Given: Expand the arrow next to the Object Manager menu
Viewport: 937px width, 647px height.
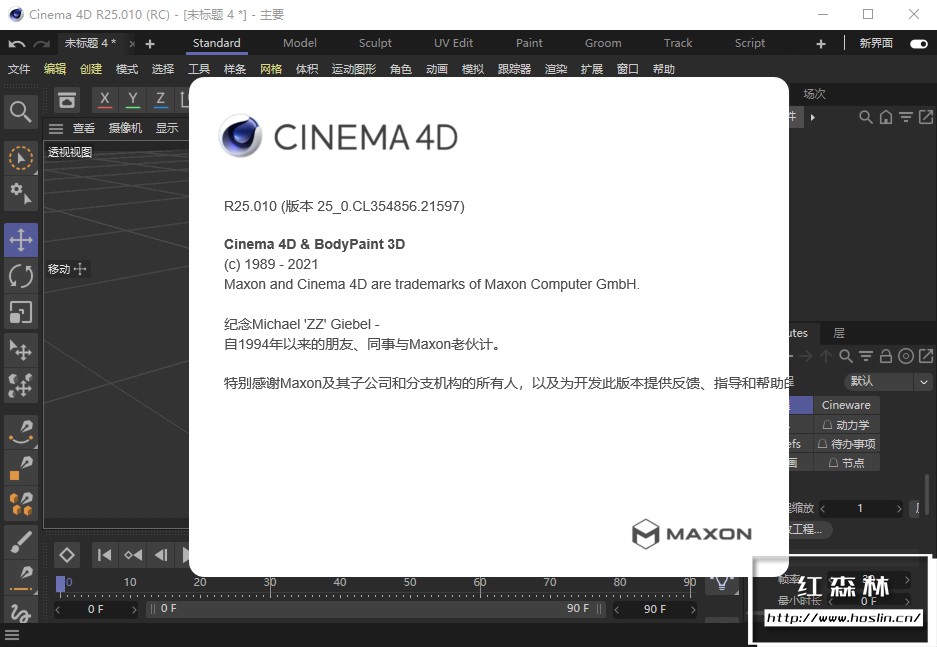Looking at the screenshot, I should (x=813, y=118).
